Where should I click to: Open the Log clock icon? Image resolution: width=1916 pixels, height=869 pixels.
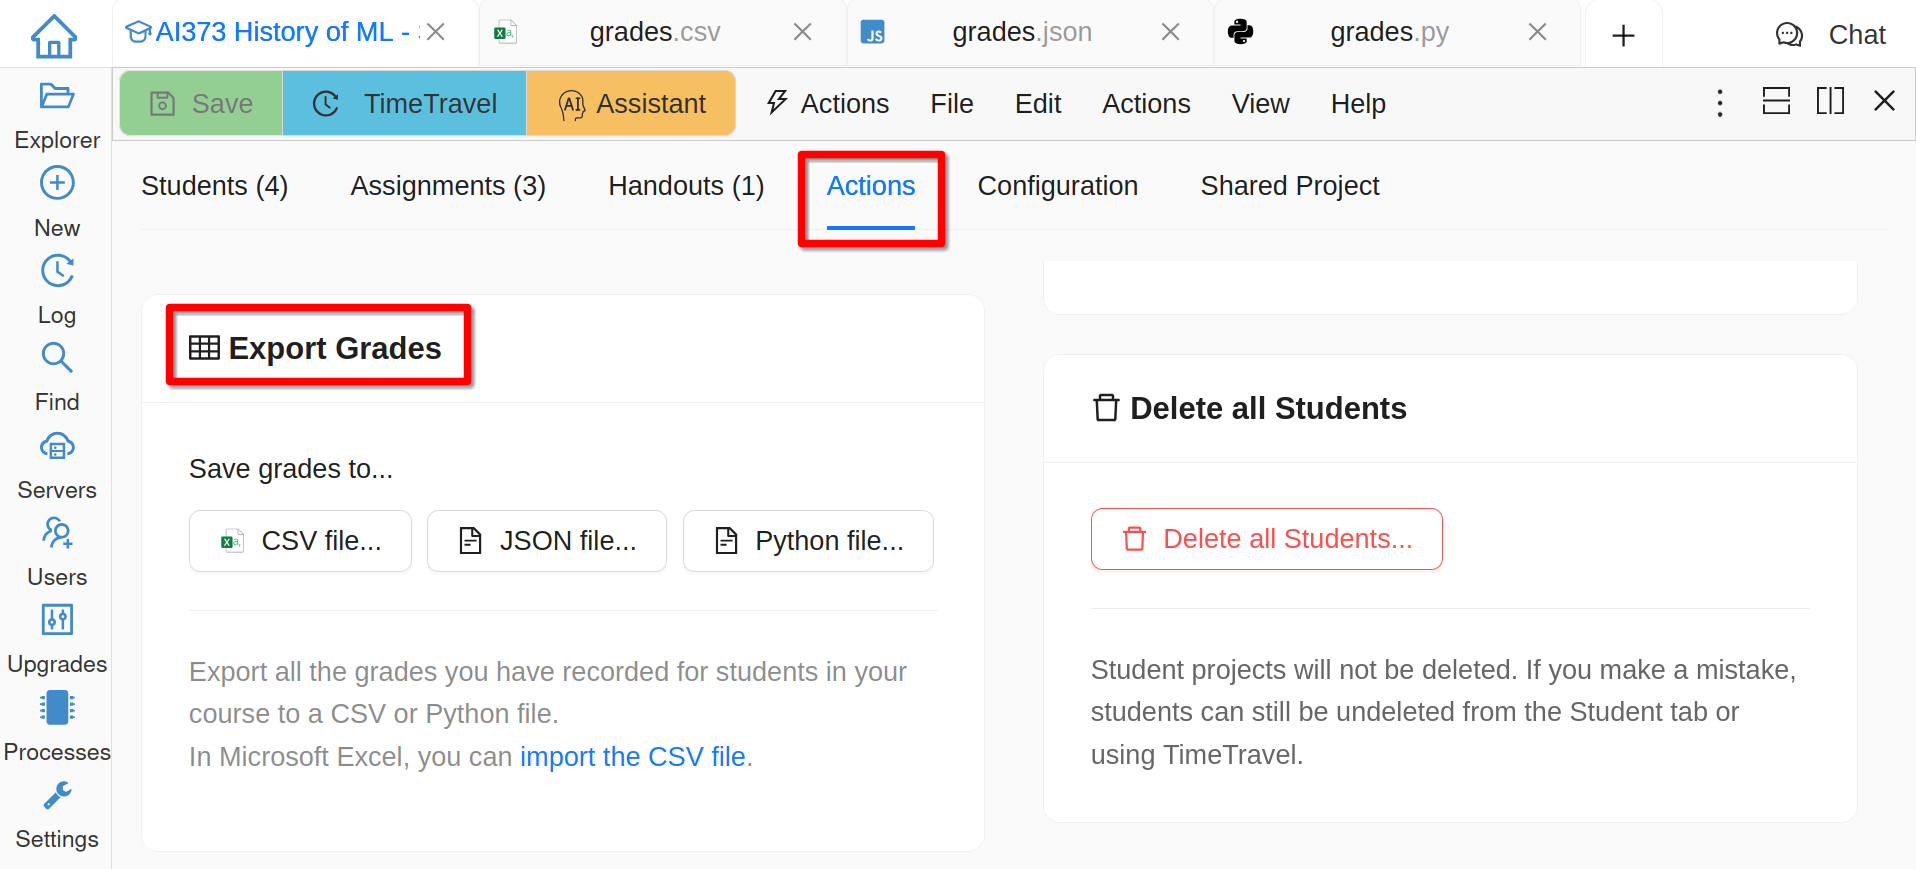[56, 271]
